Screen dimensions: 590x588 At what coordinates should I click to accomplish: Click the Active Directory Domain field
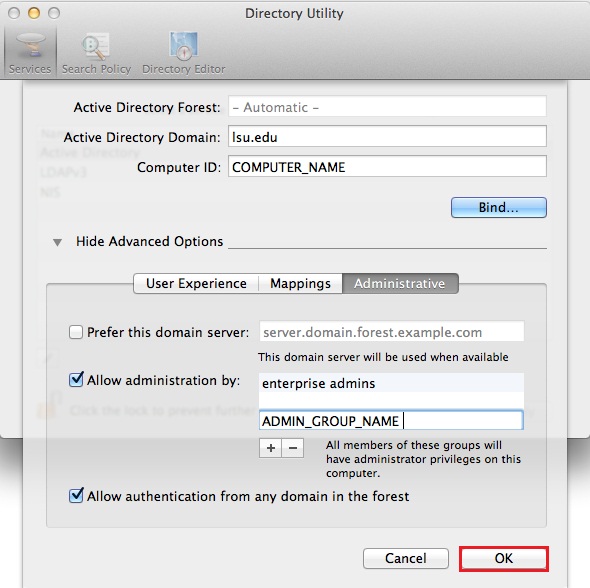(x=387, y=137)
